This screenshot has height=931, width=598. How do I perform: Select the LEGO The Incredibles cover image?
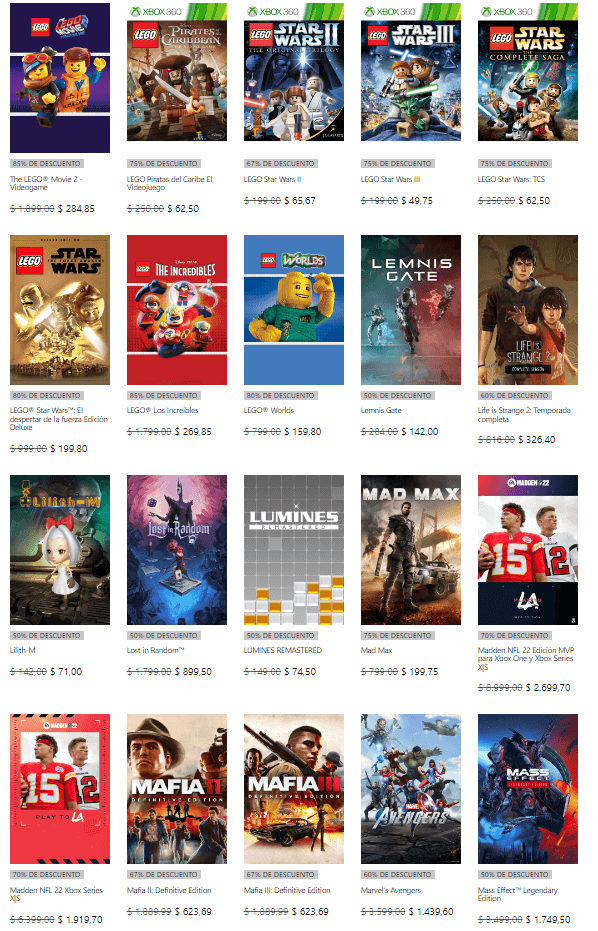coord(176,310)
